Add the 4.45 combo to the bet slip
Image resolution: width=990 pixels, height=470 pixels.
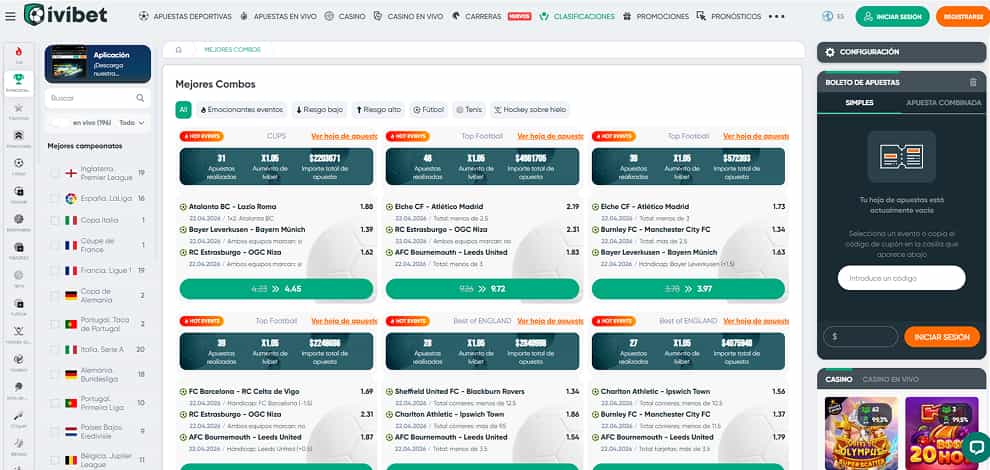tap(277, 289)
